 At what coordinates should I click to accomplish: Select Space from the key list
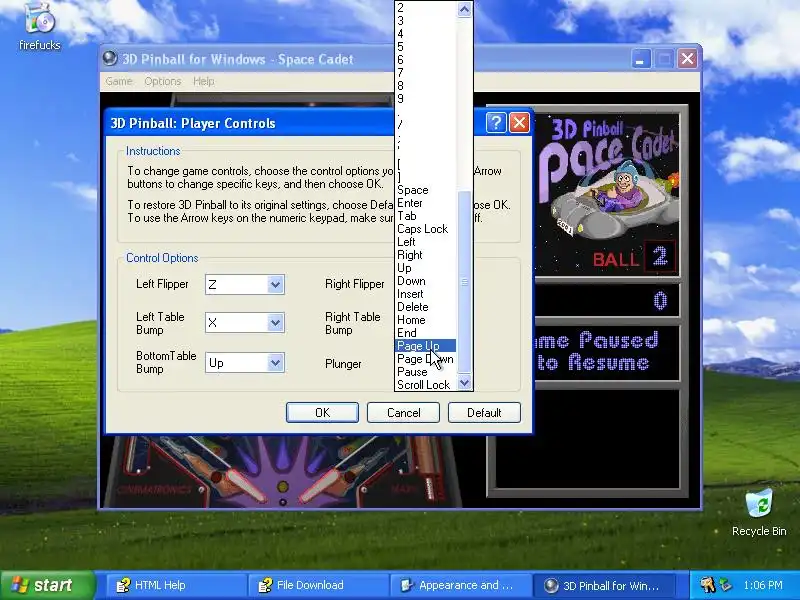426,190
